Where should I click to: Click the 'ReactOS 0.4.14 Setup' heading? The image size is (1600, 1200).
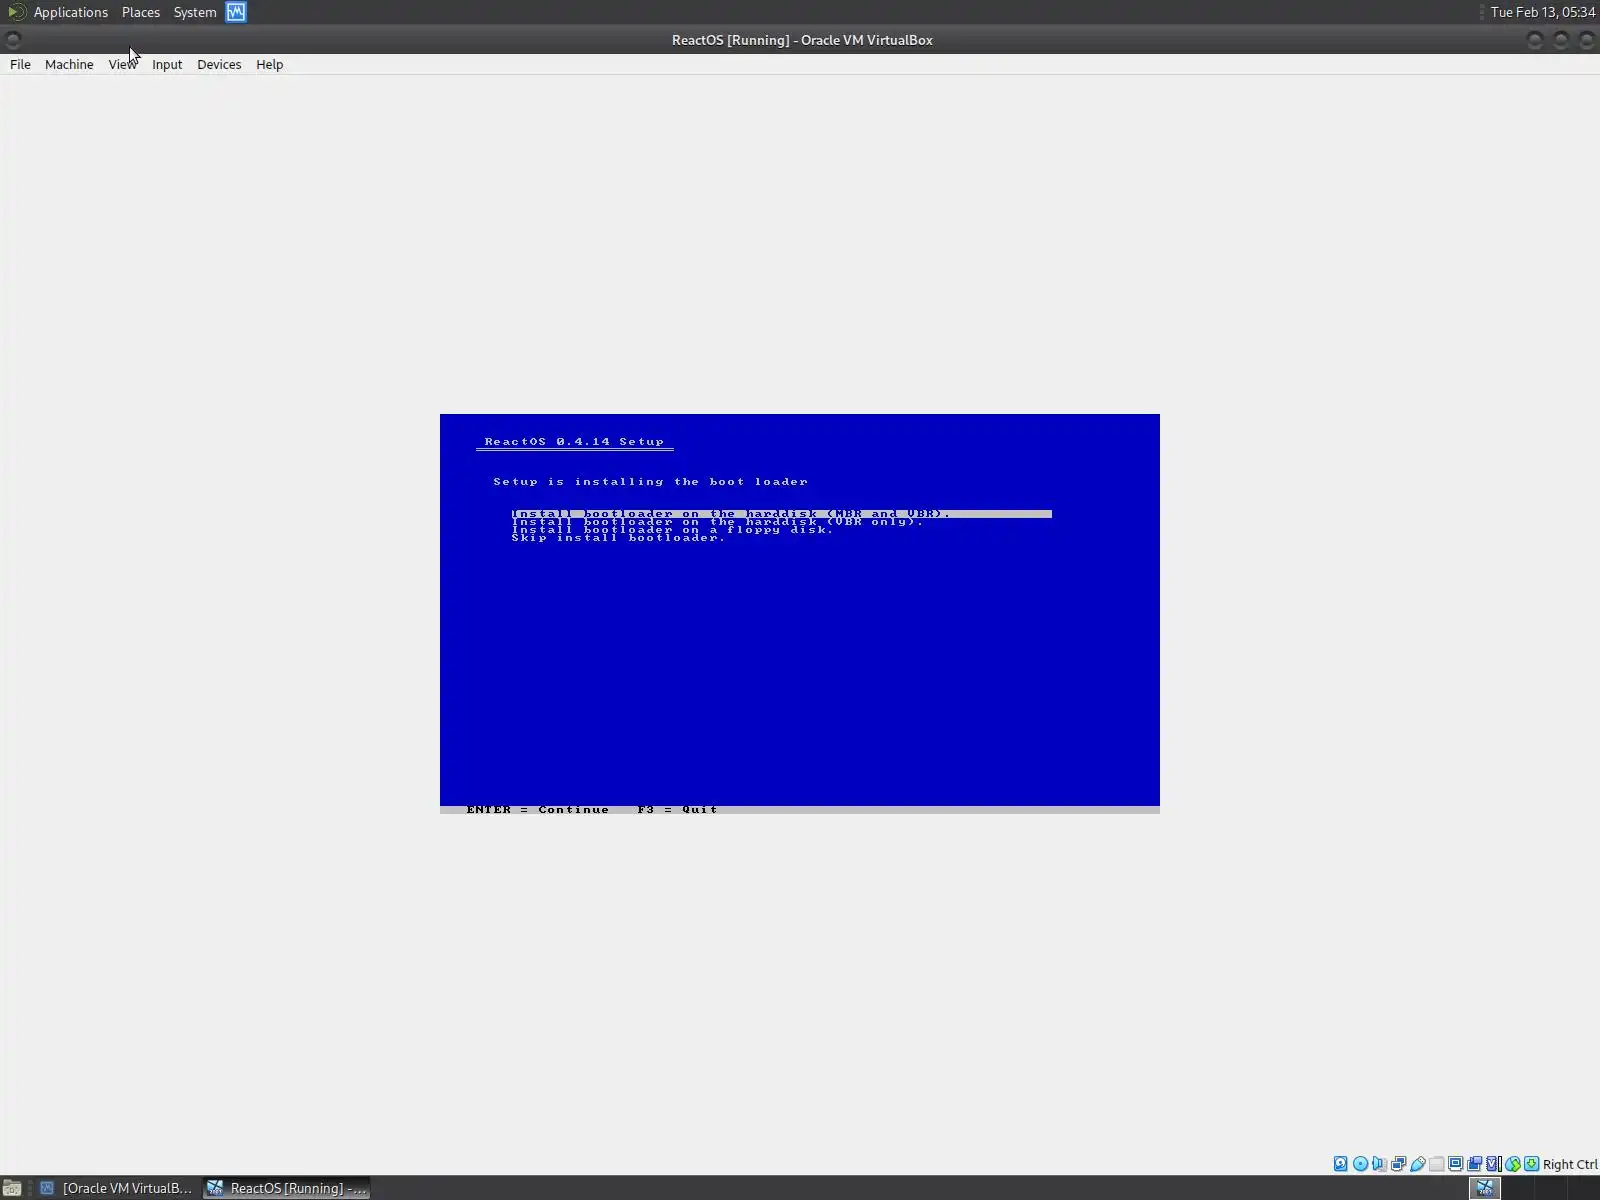coord(574,441)
